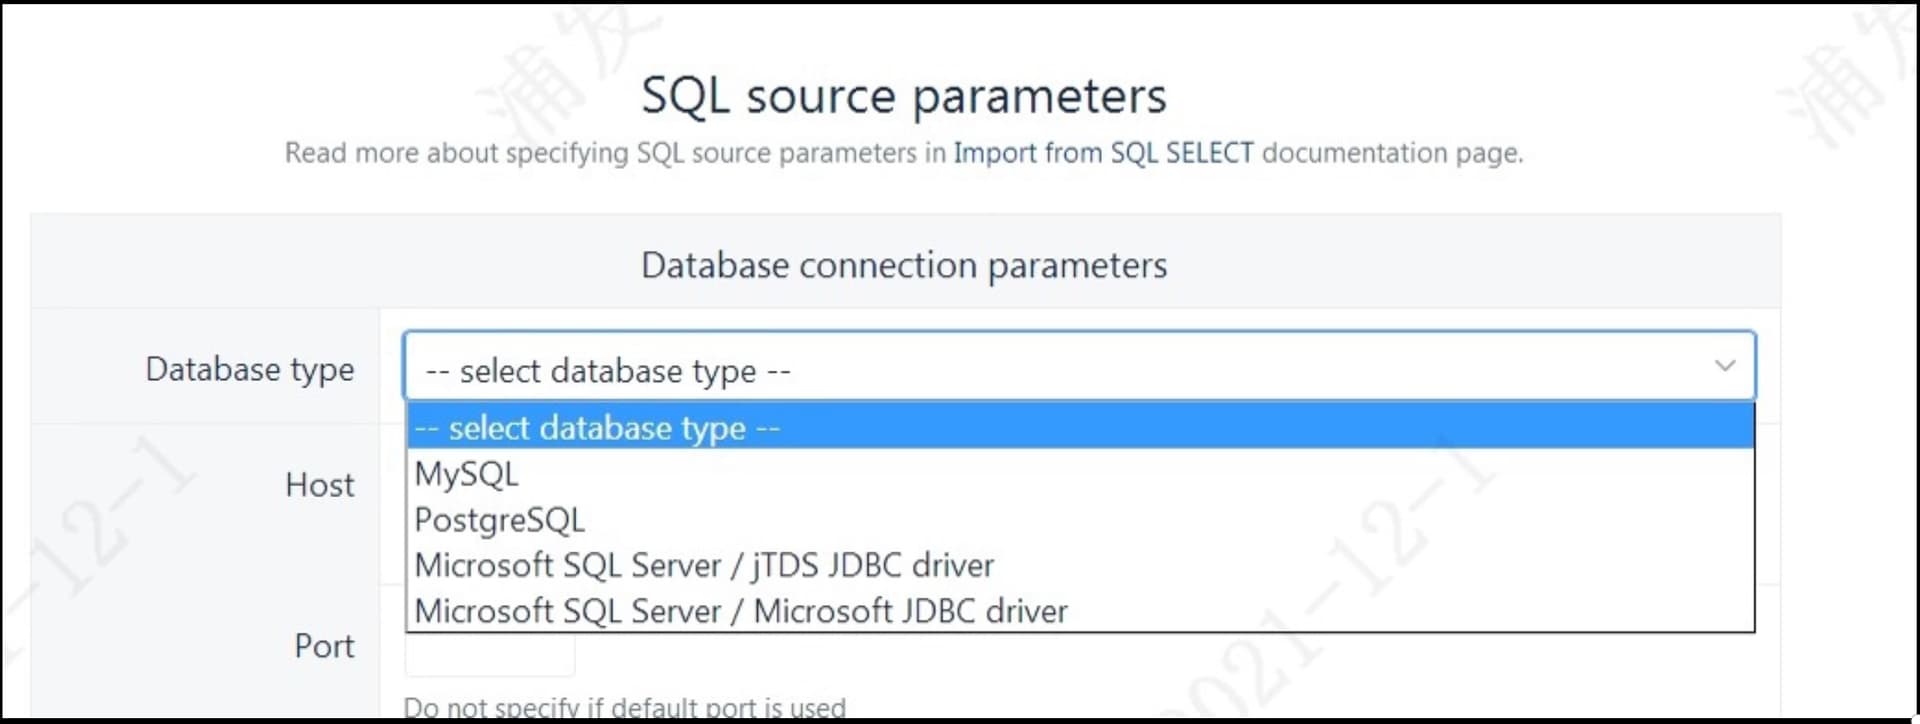
Task: Collapse the Database type select box
Action: click(1079, 366)
